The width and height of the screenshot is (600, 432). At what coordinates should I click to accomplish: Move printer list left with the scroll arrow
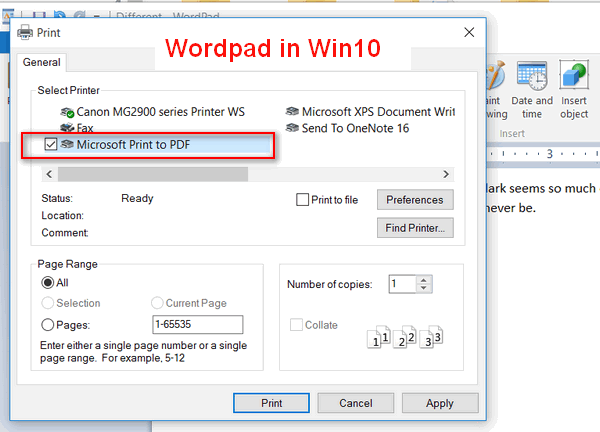[49, 174]
